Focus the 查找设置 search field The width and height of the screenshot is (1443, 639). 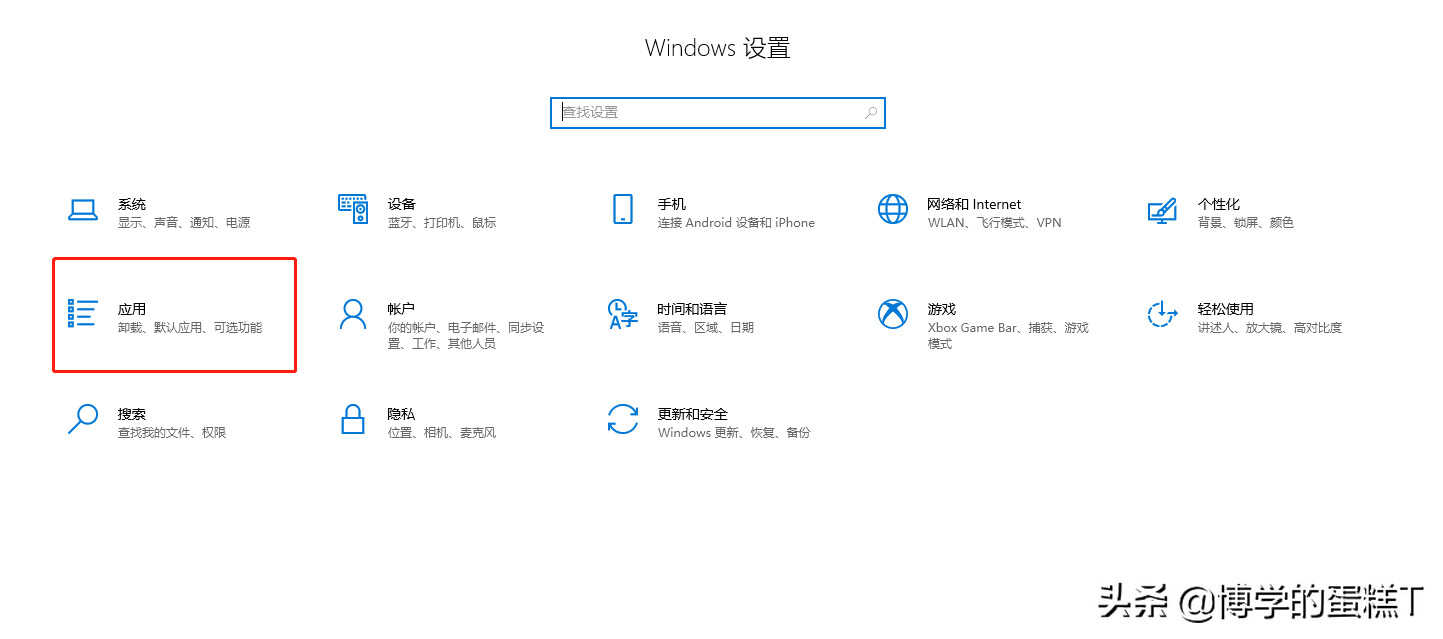[718, 113]
